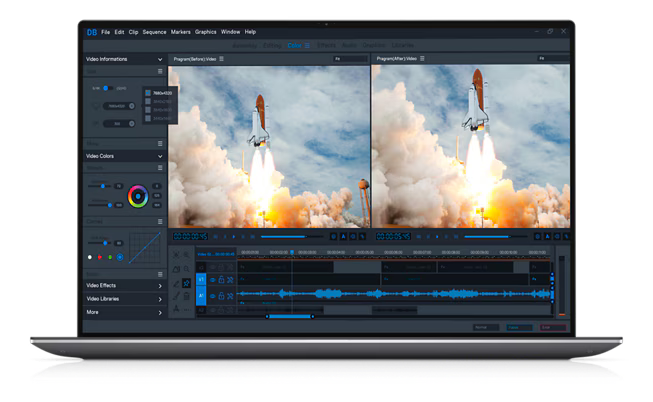
Task: Play the After monitor video
Action: tap(437, 237)
